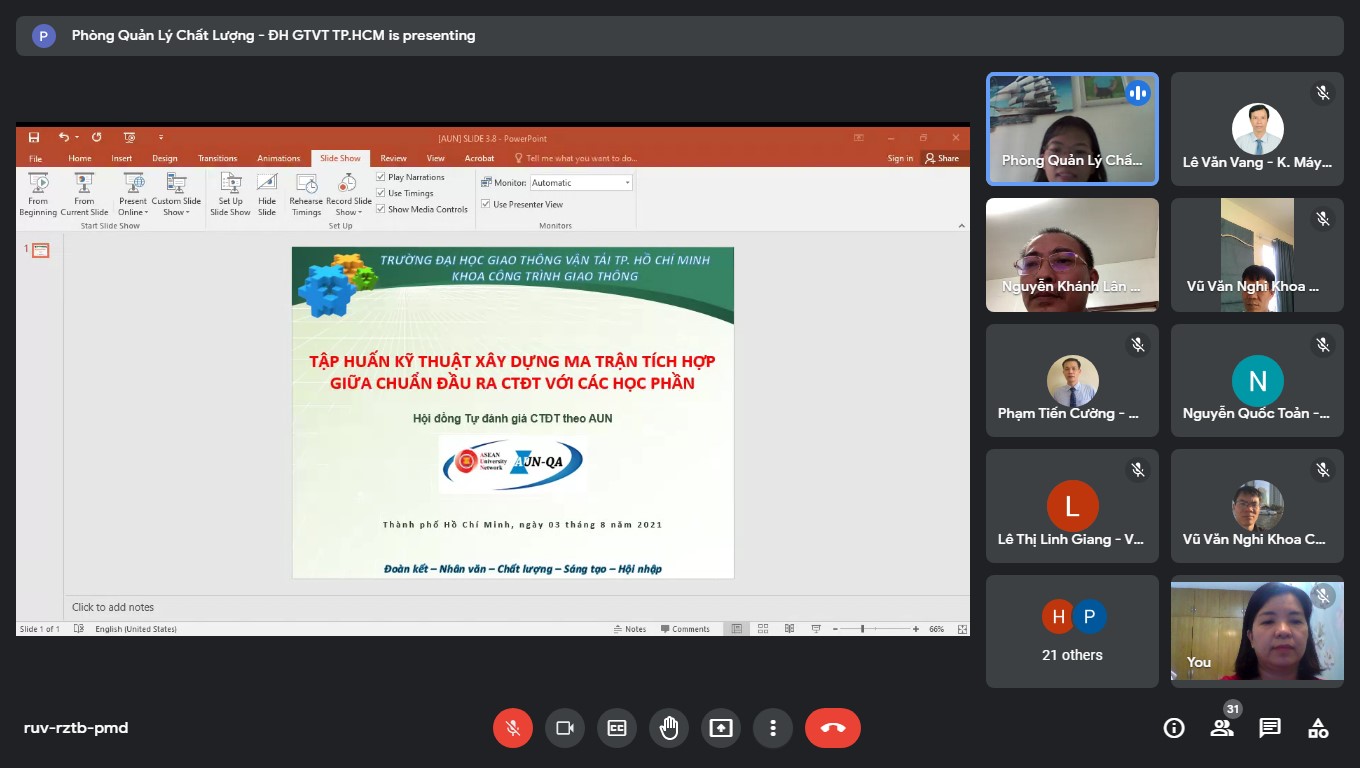The width and height of the screenshot is (1360, 768).
Task: Unmute the microphone in the call bar
Action: coord(513,728)
